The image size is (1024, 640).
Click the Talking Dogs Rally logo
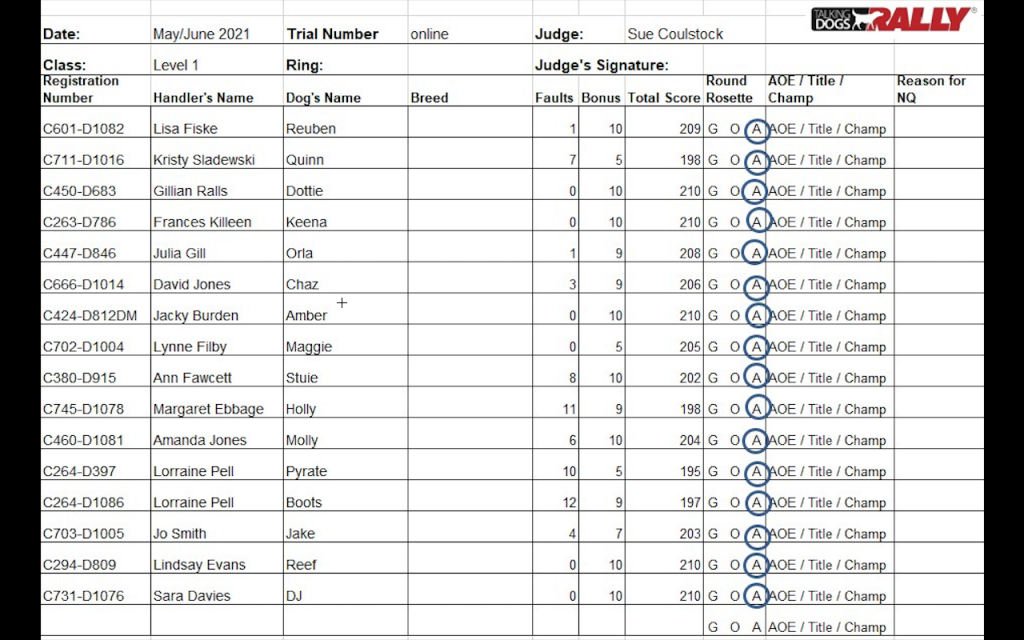(893, 19)
